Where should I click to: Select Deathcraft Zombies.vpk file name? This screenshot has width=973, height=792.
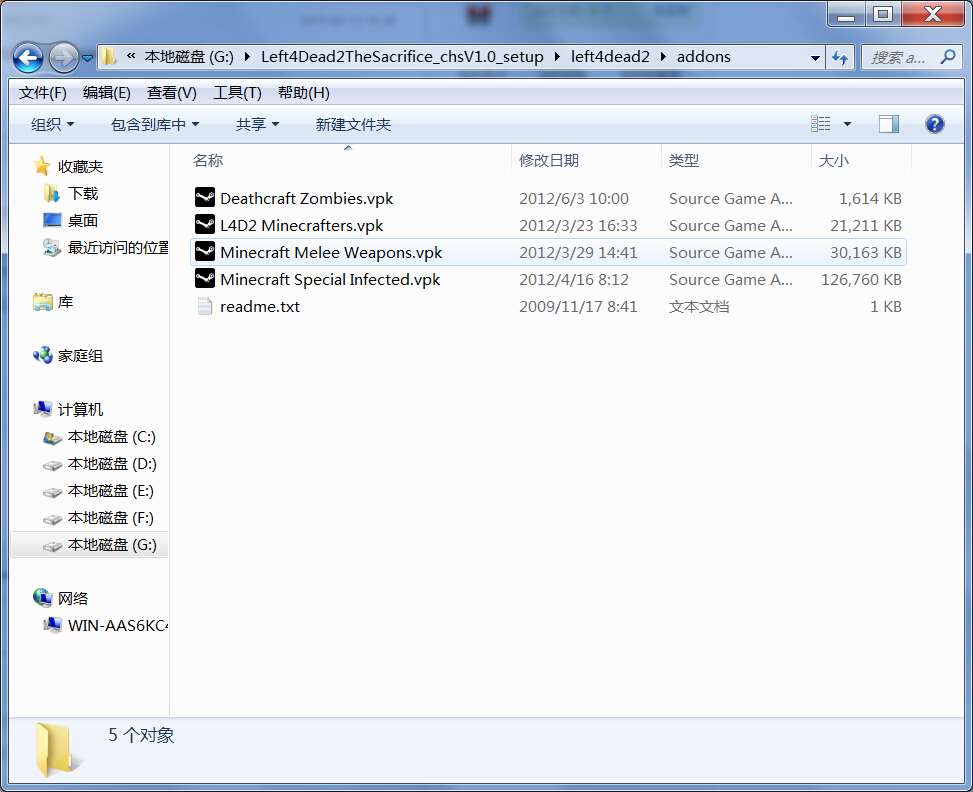[x=307, y=199]
